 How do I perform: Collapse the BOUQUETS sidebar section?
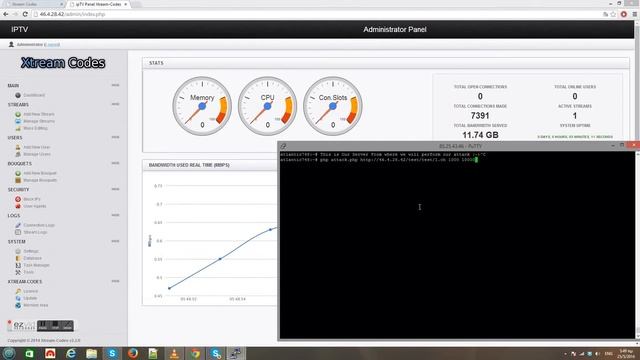point(116,163)
